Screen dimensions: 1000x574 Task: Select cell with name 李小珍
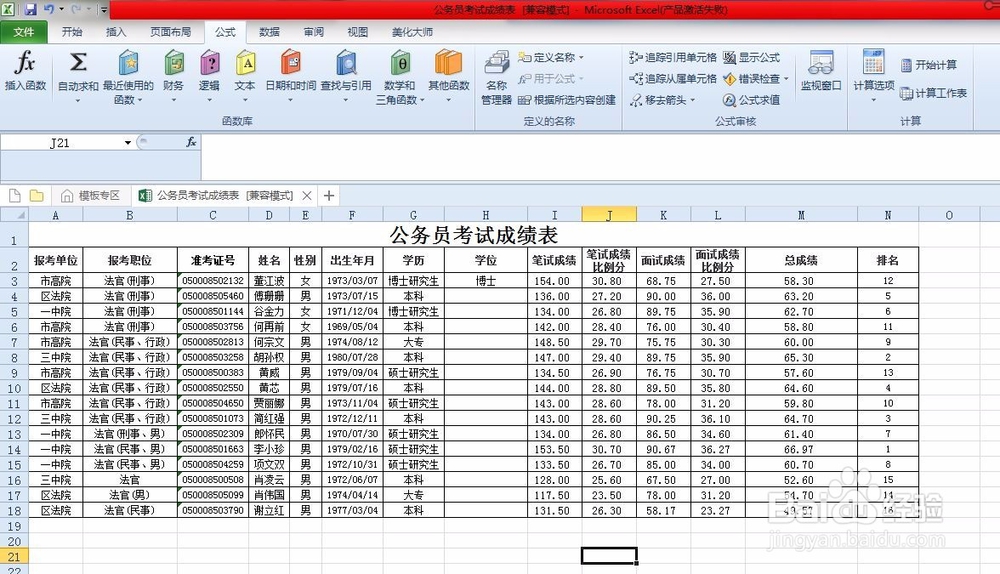[268, 449]
